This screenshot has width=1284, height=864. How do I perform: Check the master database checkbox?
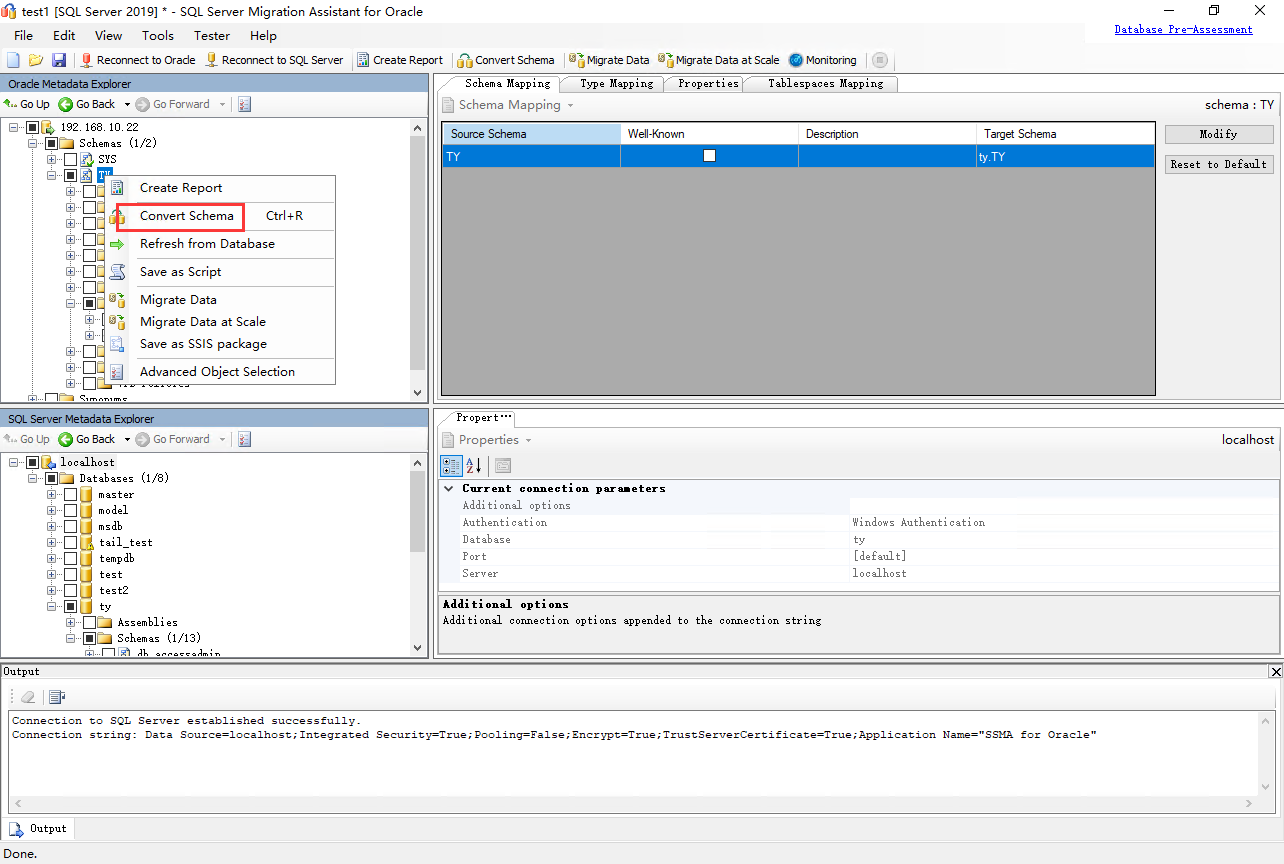[x=70, y=494]
